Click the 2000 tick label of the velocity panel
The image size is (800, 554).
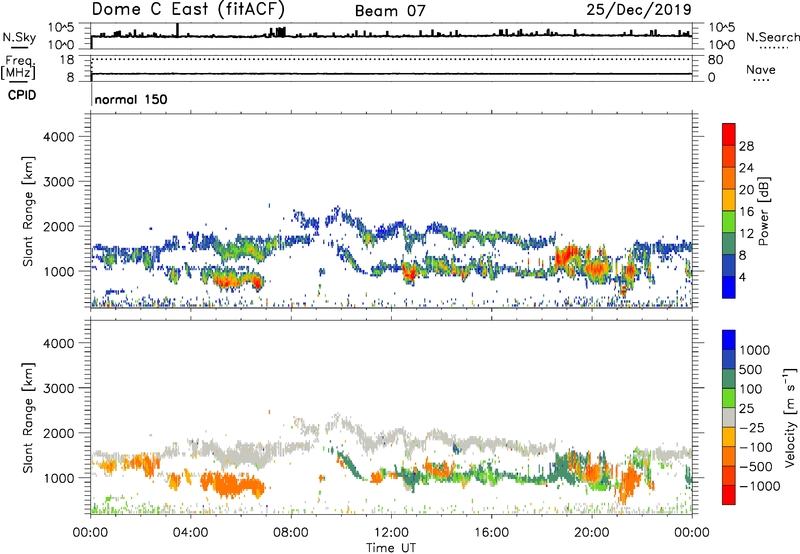pos(59,433)
